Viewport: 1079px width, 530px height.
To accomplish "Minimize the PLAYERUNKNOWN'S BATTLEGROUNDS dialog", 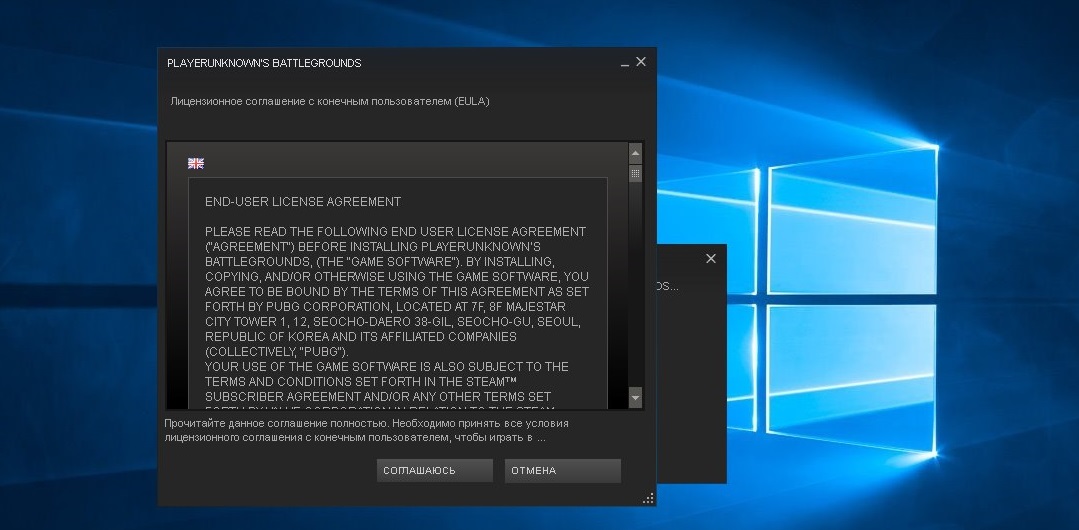I will click(625, 64).
